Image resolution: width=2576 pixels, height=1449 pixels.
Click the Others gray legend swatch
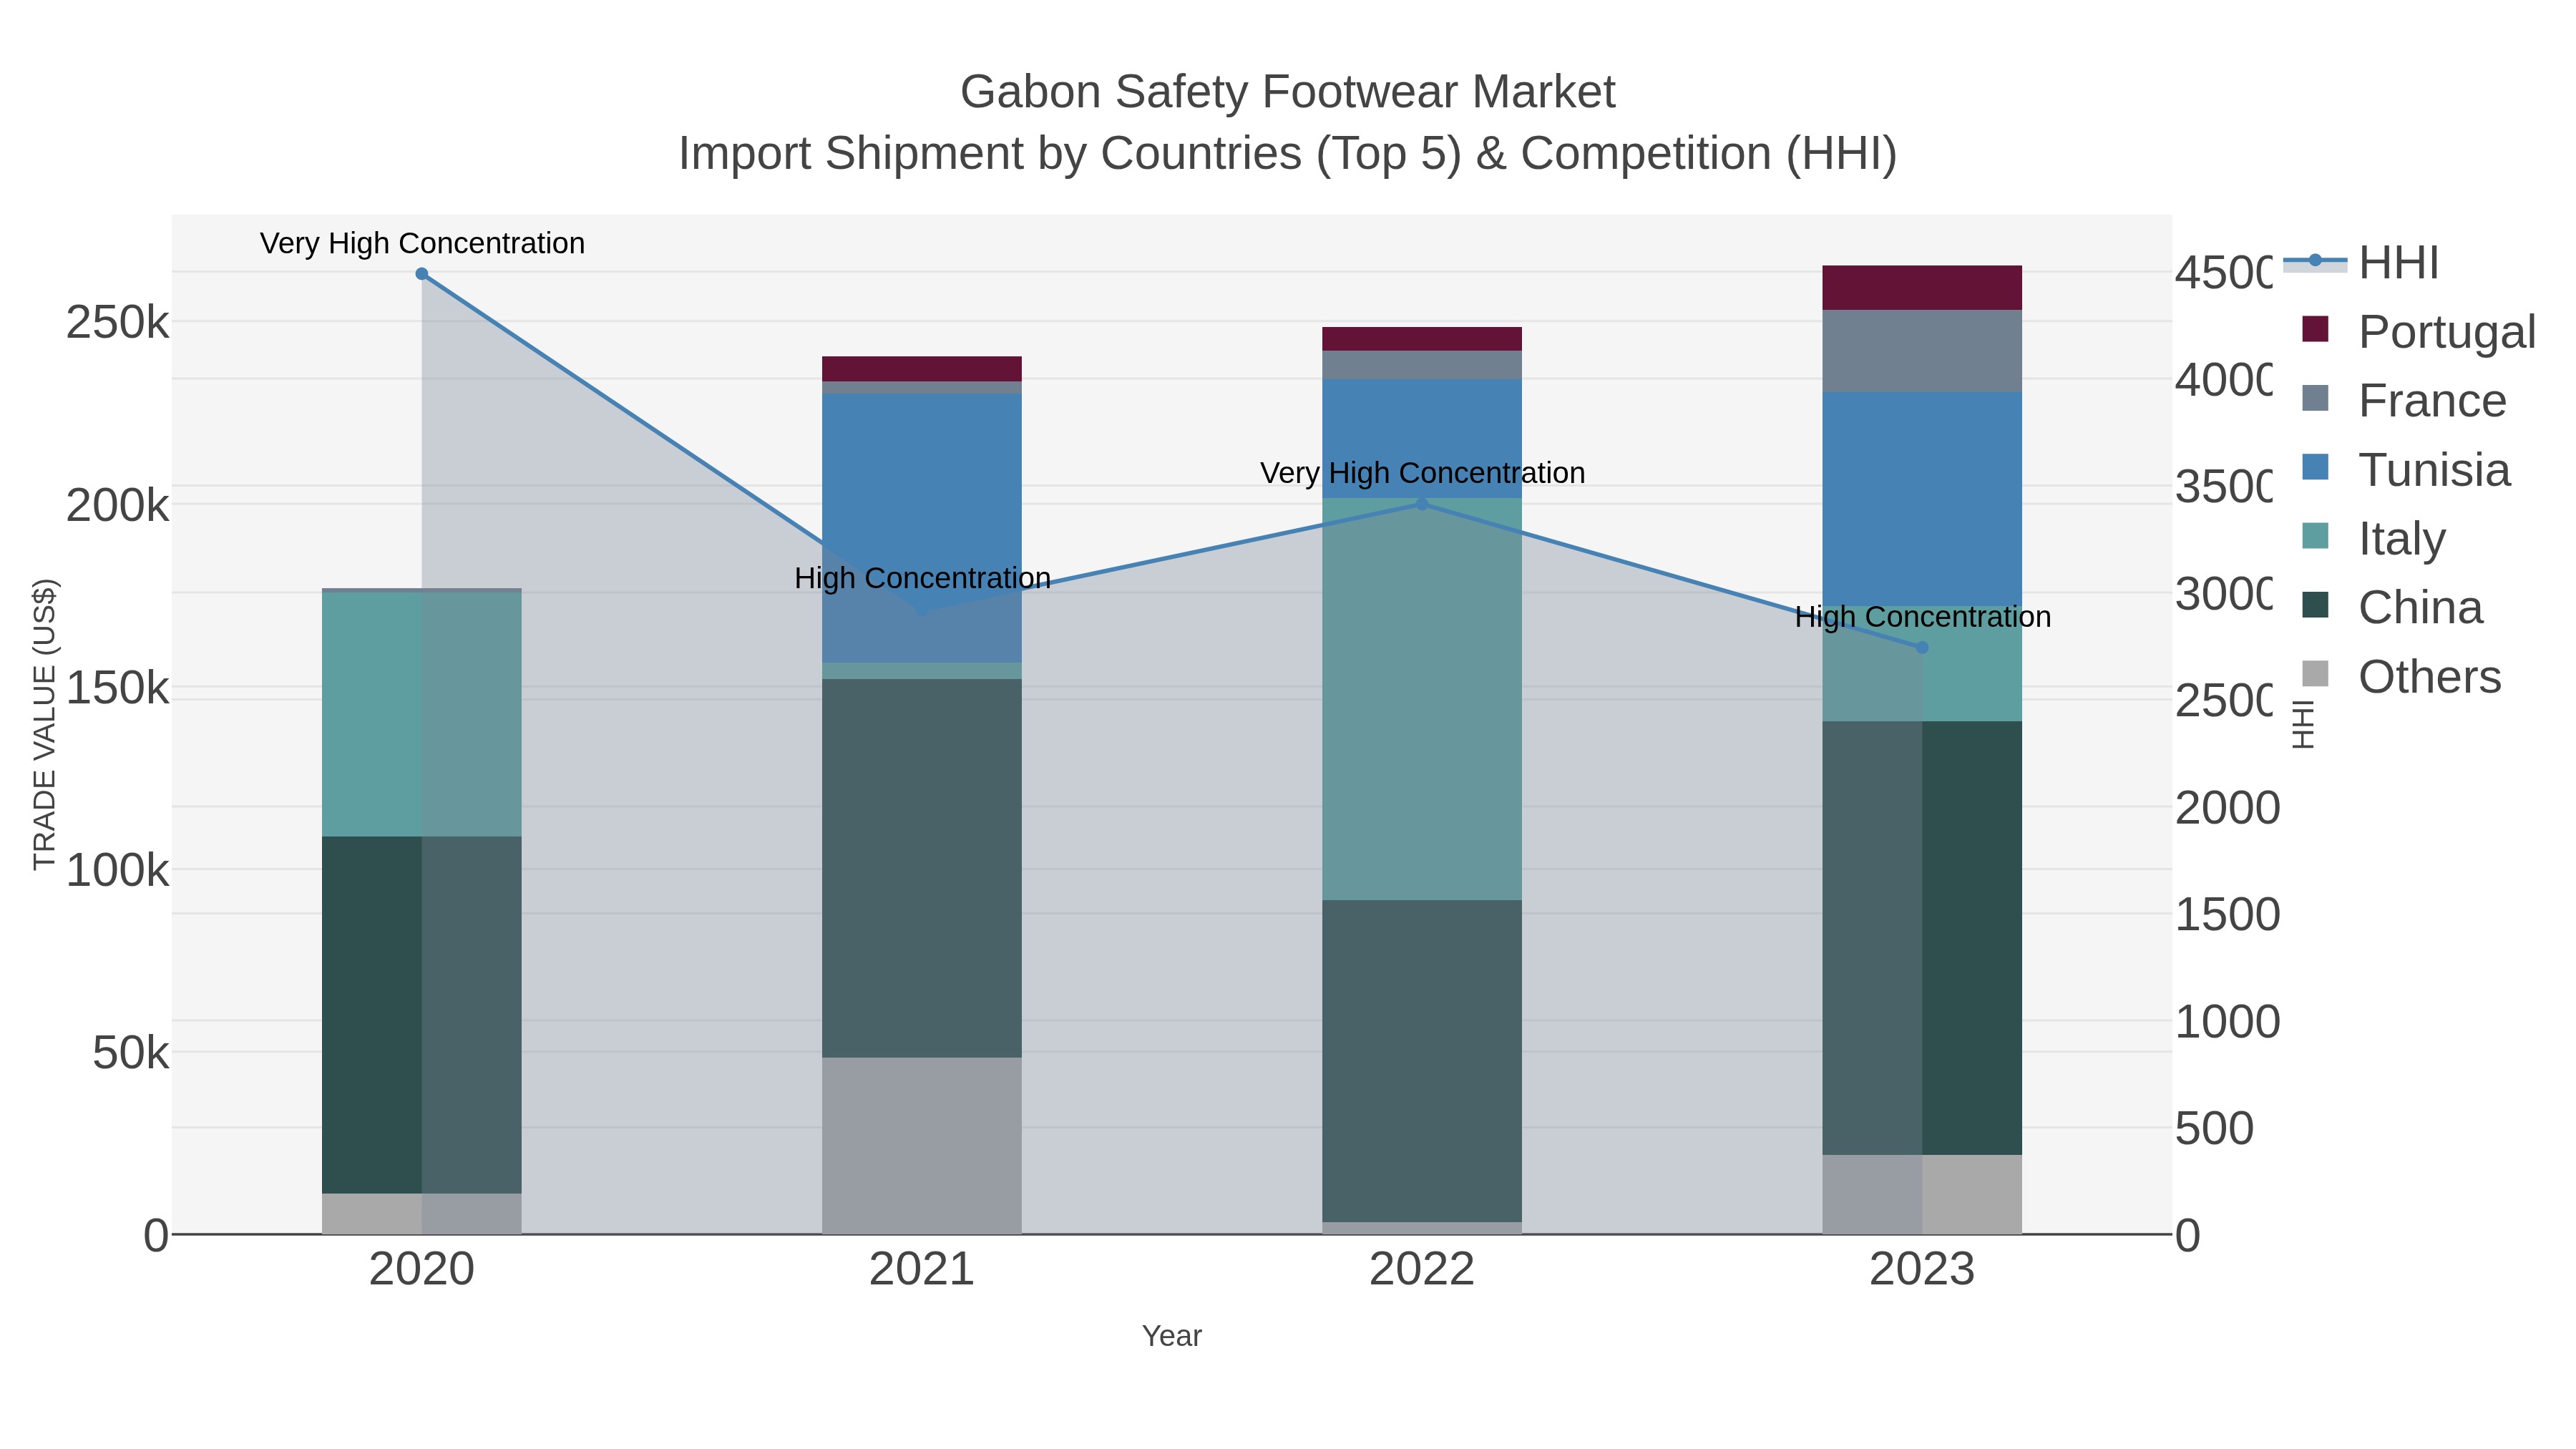2315,674
